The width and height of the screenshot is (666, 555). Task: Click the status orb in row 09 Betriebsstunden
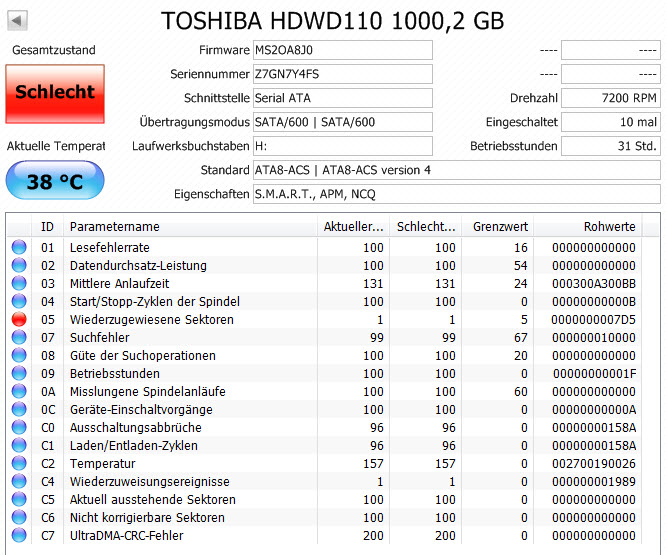(x=19, y=373)
